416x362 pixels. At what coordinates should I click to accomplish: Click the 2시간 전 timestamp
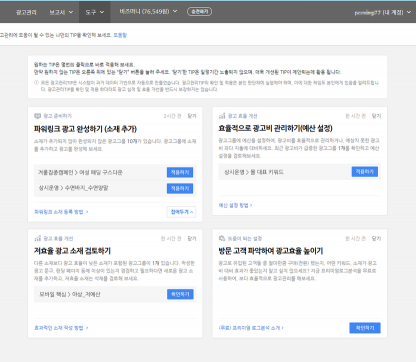172,116
